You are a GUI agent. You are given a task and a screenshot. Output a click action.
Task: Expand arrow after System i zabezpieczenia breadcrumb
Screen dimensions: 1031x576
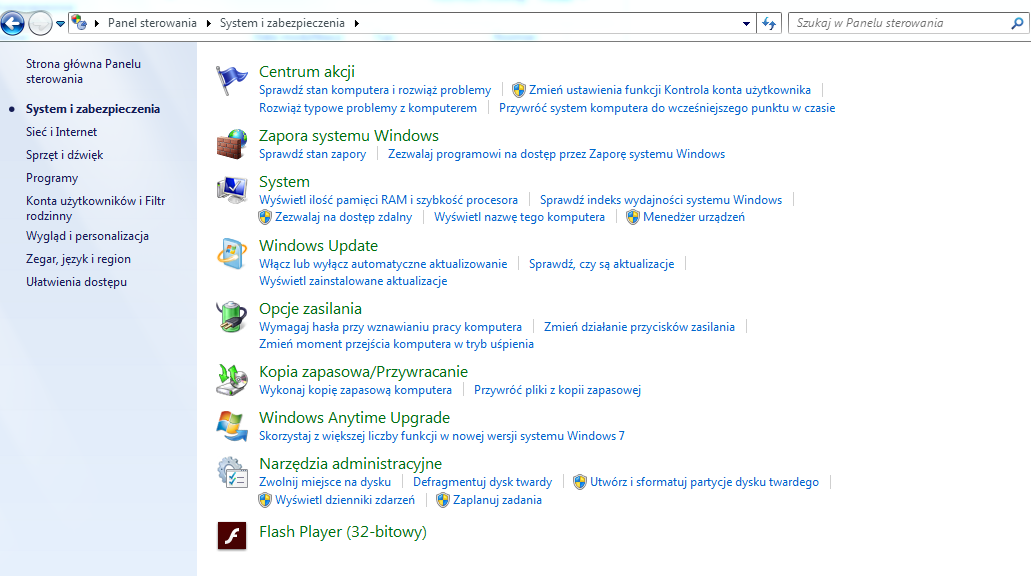click(x=356, y=23)
